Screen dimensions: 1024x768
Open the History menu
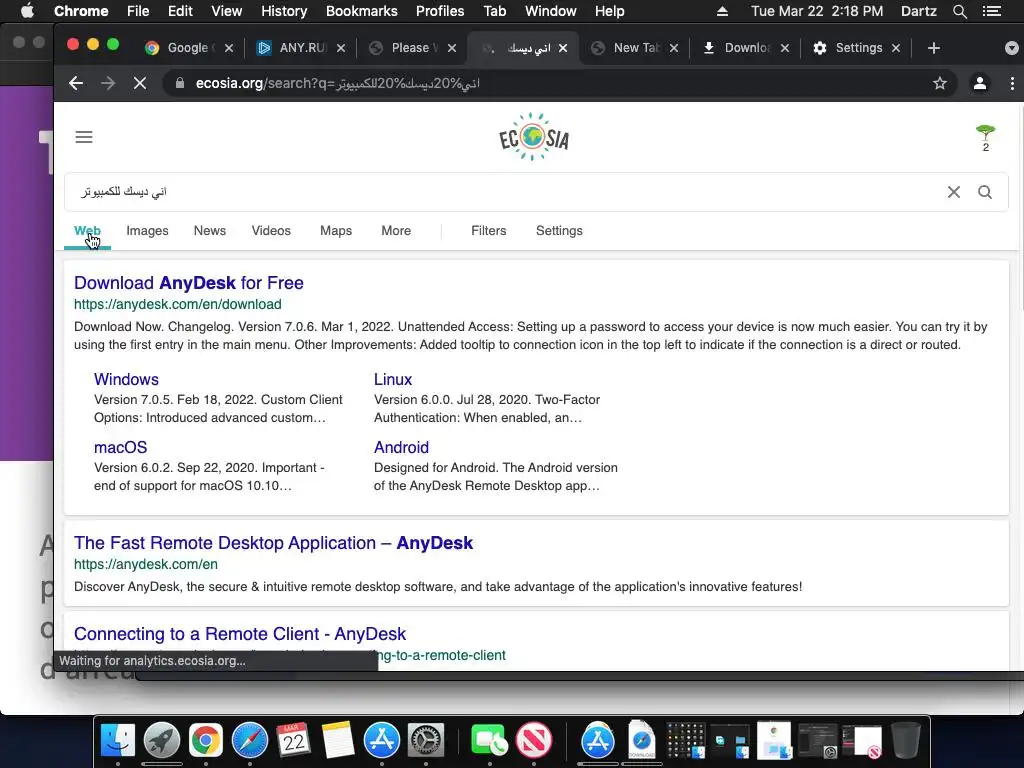(284, 11)
